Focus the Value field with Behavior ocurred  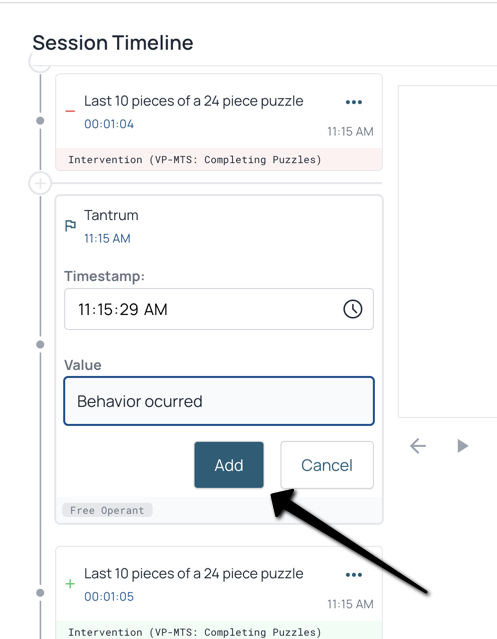tap(219, 401)
